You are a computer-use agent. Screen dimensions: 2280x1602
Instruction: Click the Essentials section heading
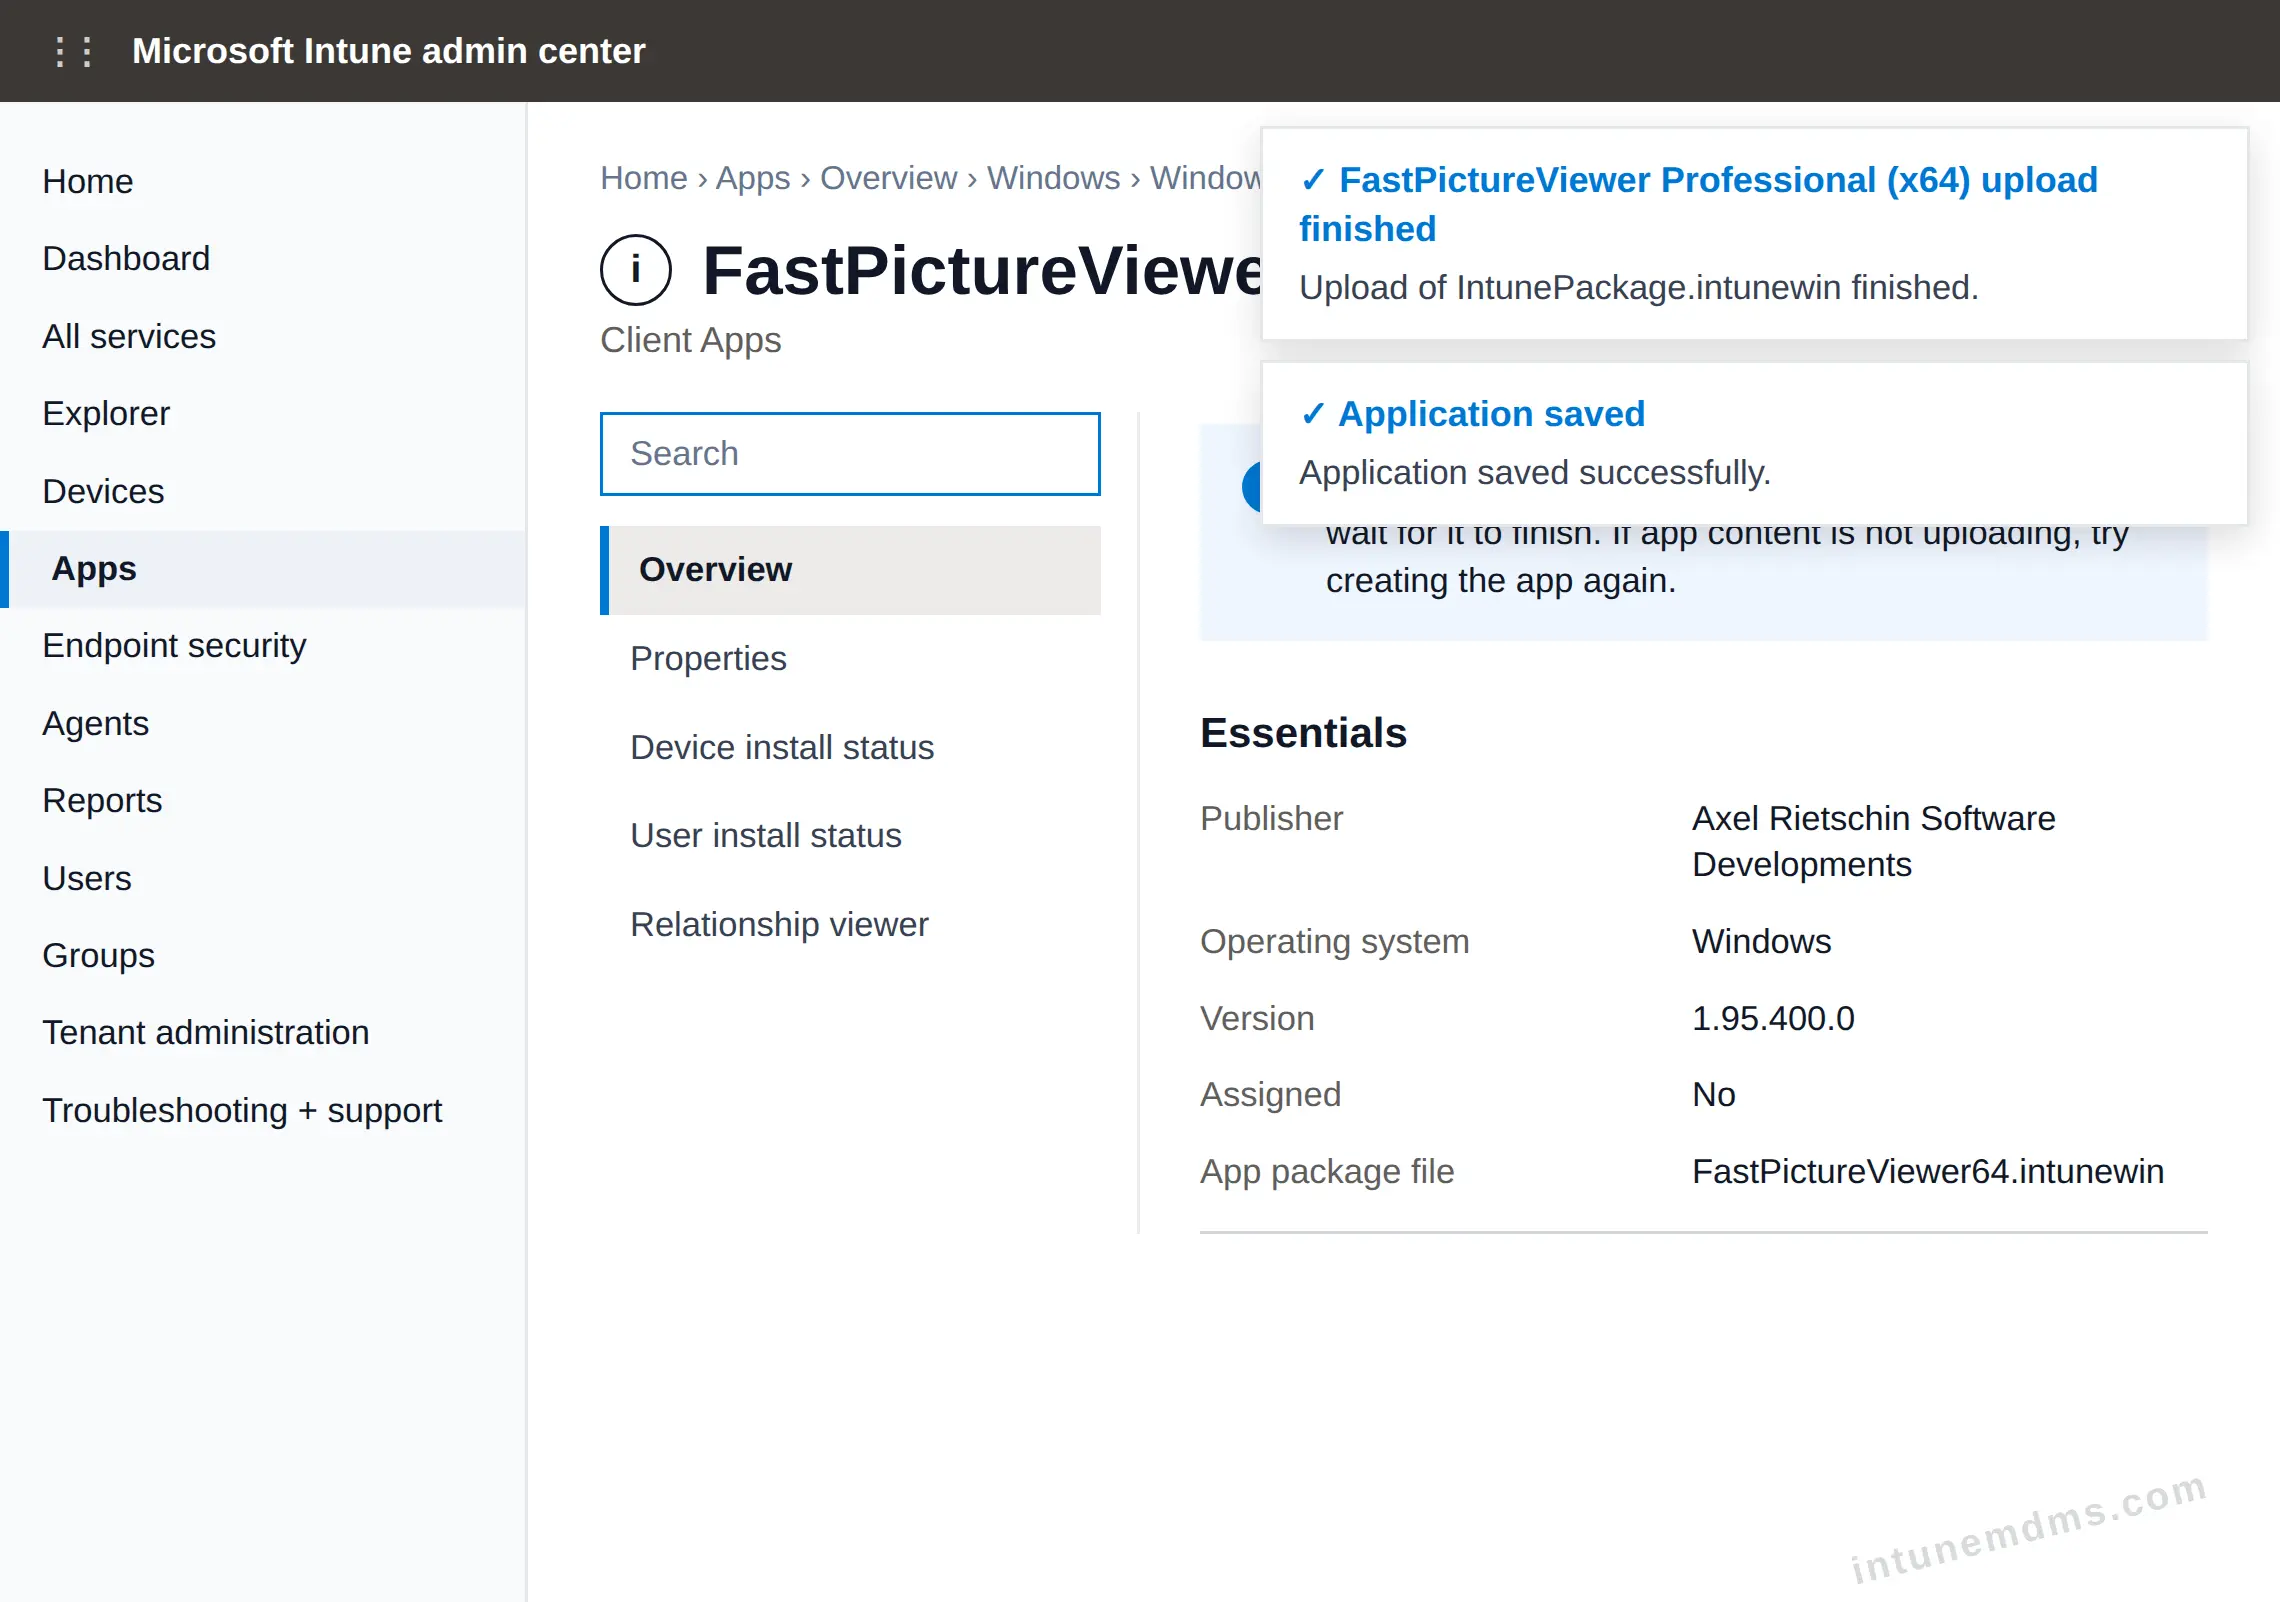coord(1303,733)
